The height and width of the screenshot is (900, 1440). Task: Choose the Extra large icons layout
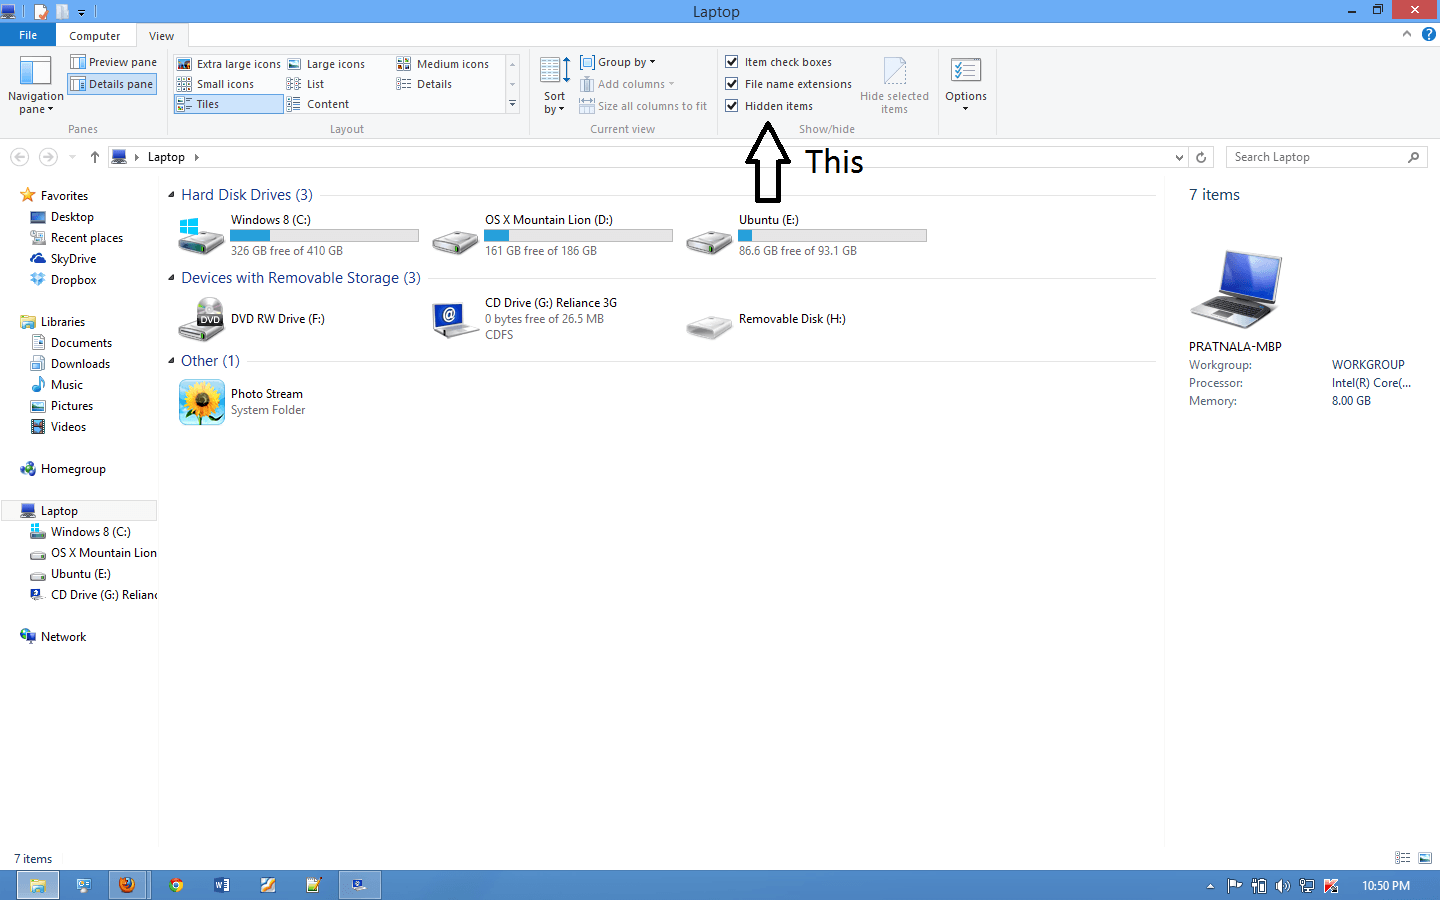click(x=229, y=64)
